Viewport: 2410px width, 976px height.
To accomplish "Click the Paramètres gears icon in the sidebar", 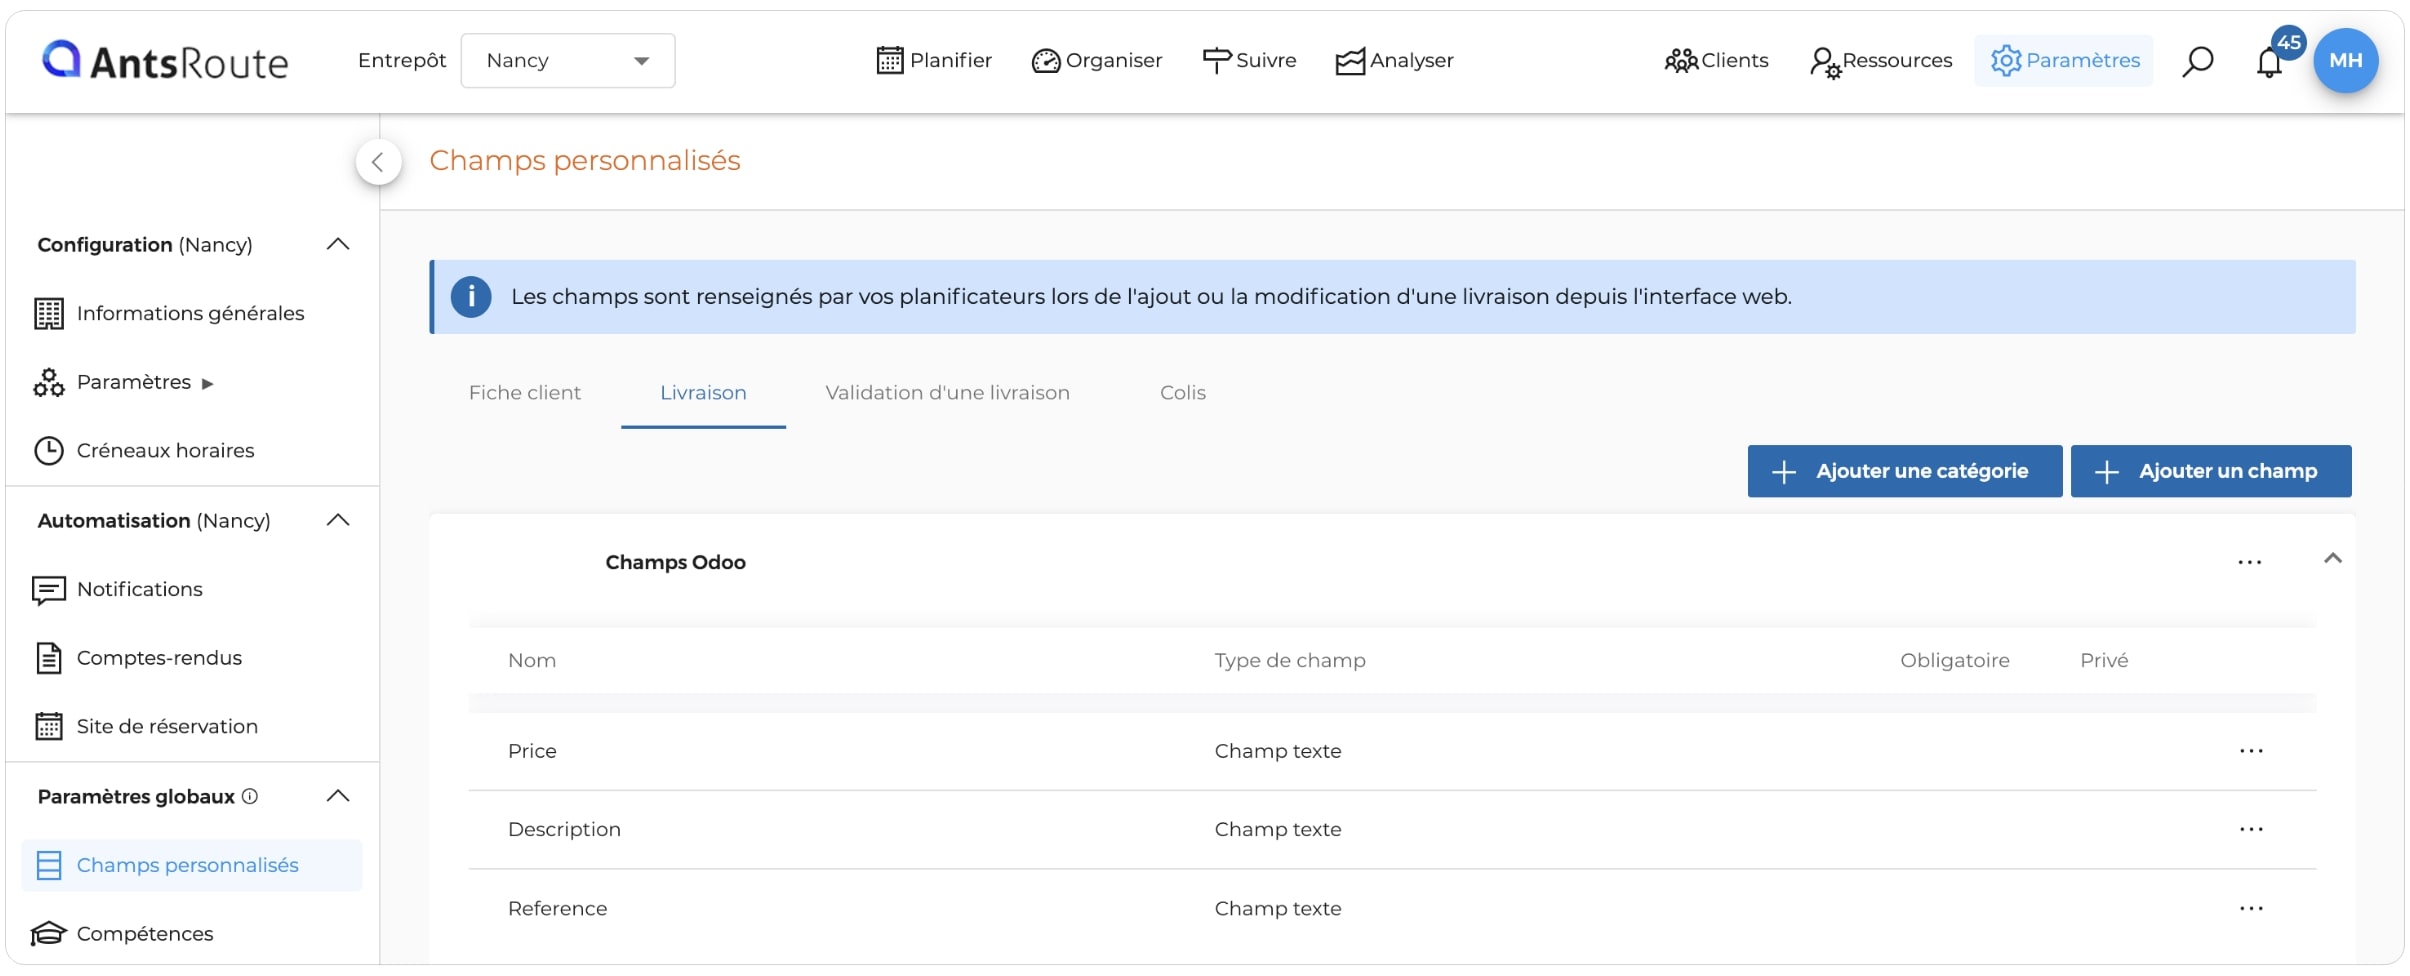I will click(x=49, y=383).
